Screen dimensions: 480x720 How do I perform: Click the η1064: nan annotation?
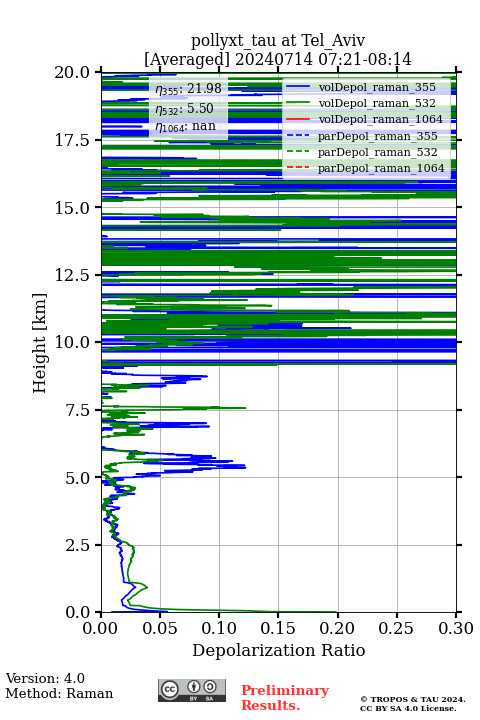(185, 127)
